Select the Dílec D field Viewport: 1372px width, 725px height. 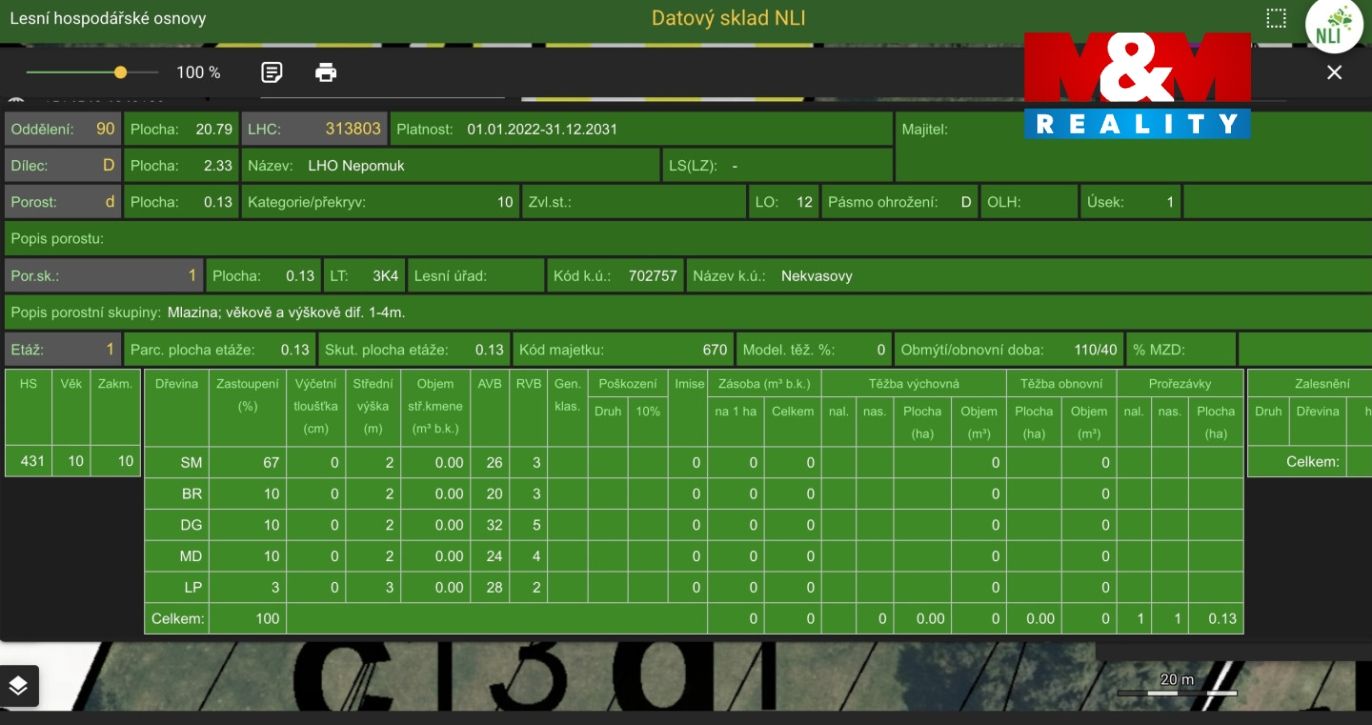[63, 165]
